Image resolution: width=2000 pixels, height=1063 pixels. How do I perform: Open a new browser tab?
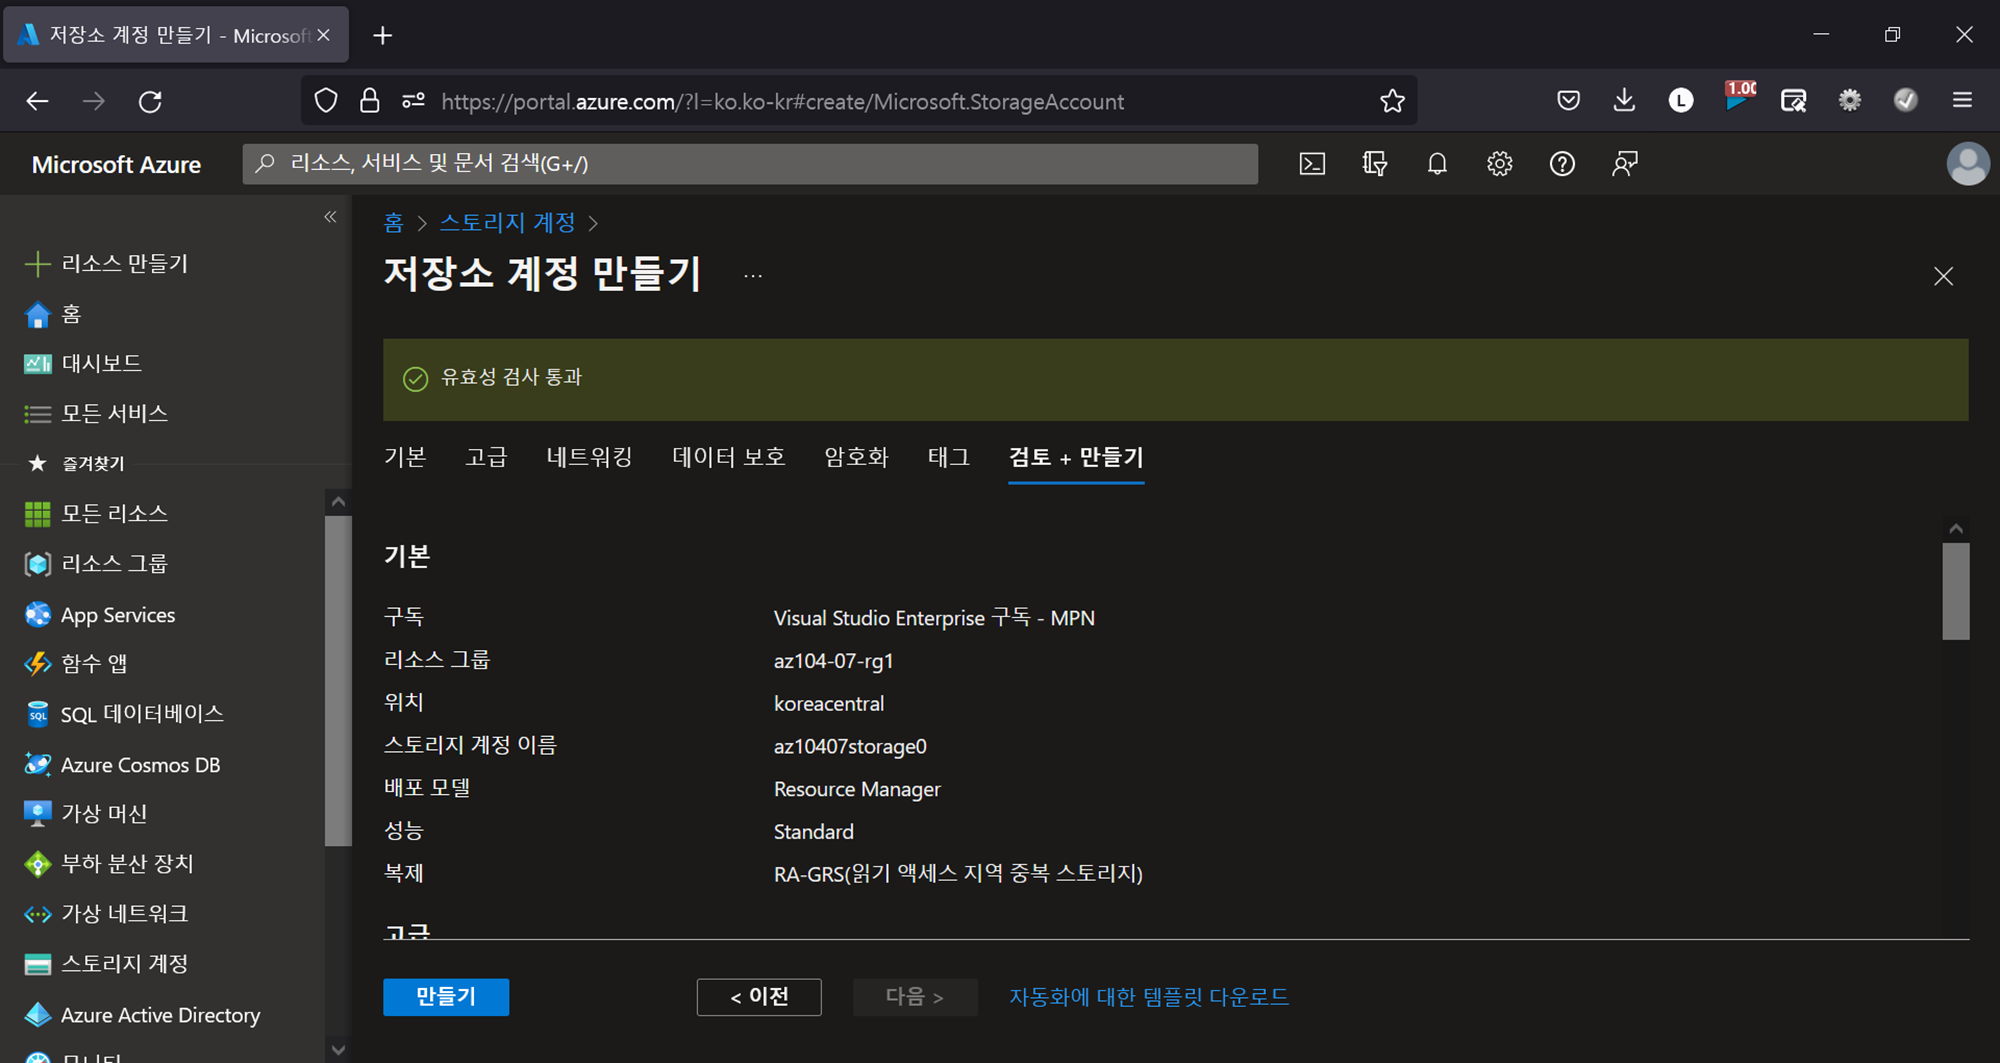click(x=382, y=36)
